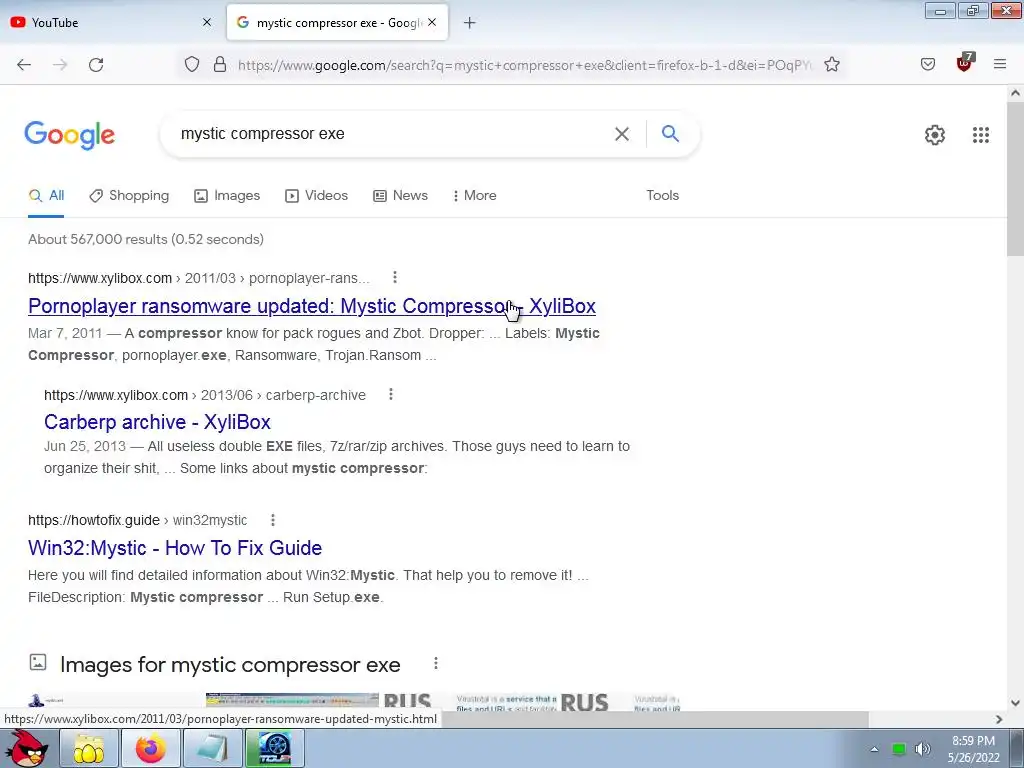Image resolution: width=1024 pixels, height=768 pixels.
Task: Switch to Shopping results
Action: tap(129, 196)
